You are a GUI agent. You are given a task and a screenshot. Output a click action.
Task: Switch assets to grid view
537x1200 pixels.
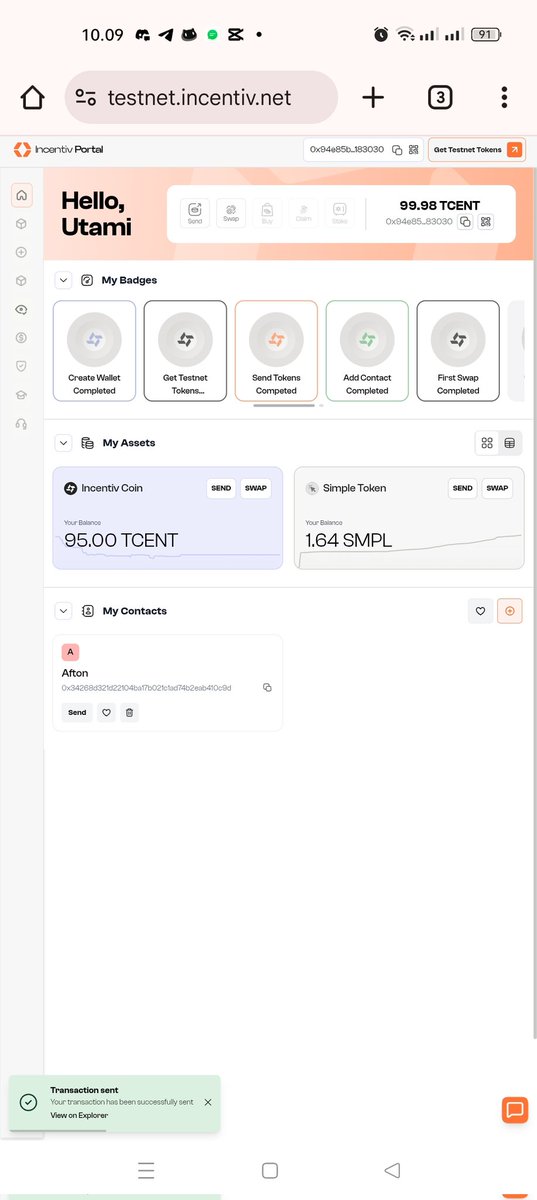(x=487, y=443)
